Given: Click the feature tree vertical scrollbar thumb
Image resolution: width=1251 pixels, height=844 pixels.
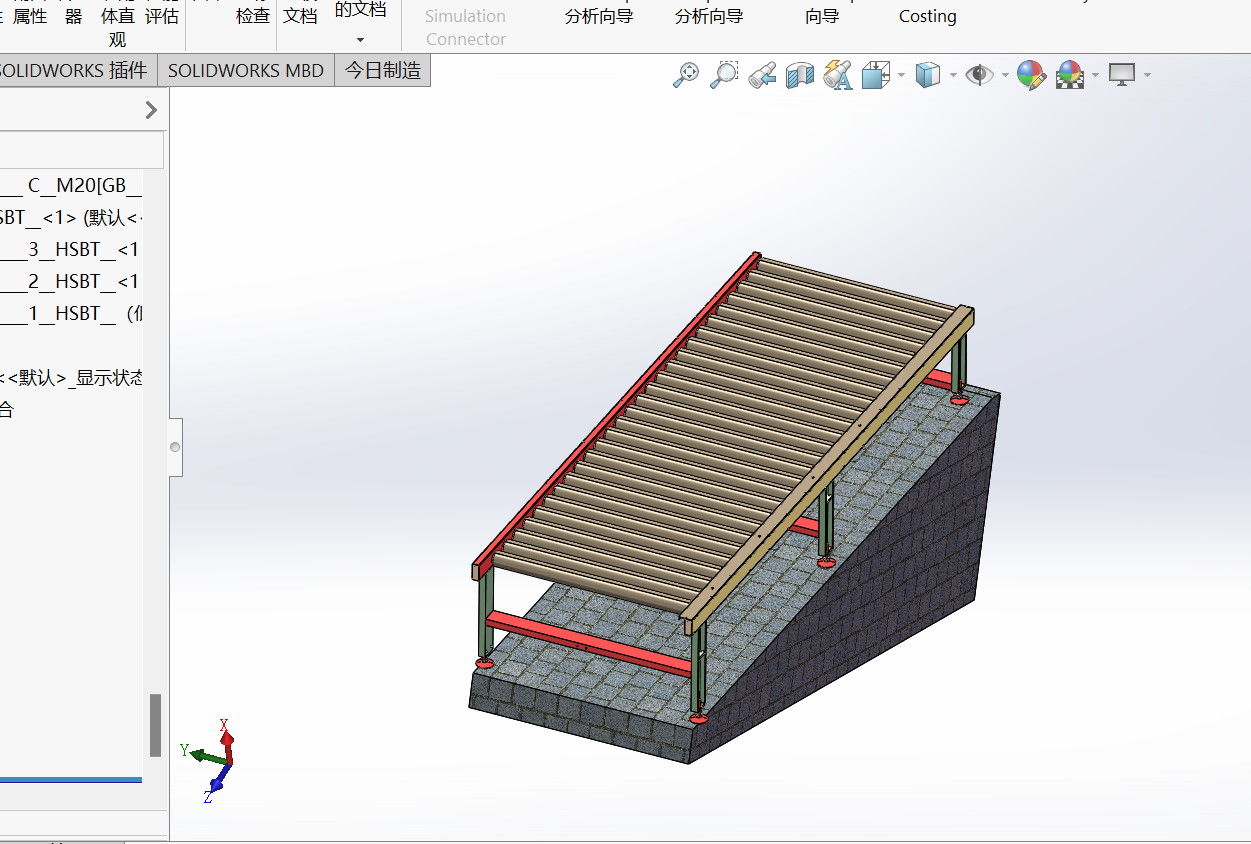Looking at the screenshot, I should (x=155, y=725).
